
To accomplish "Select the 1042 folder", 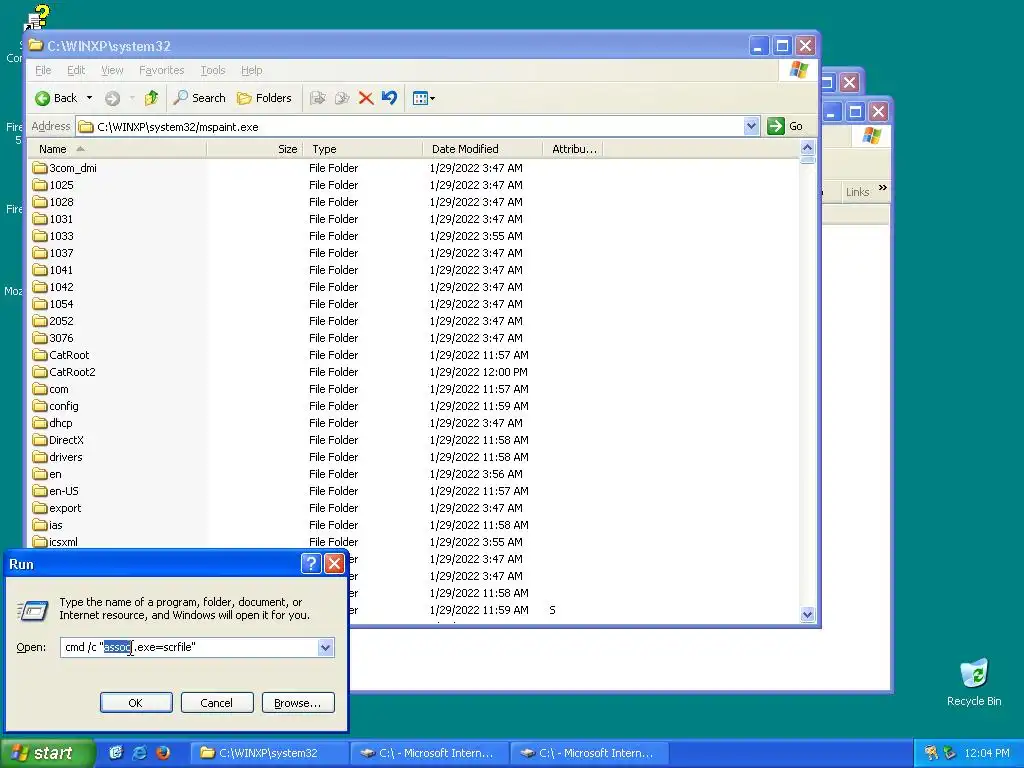I will click(x=53, y=287).
